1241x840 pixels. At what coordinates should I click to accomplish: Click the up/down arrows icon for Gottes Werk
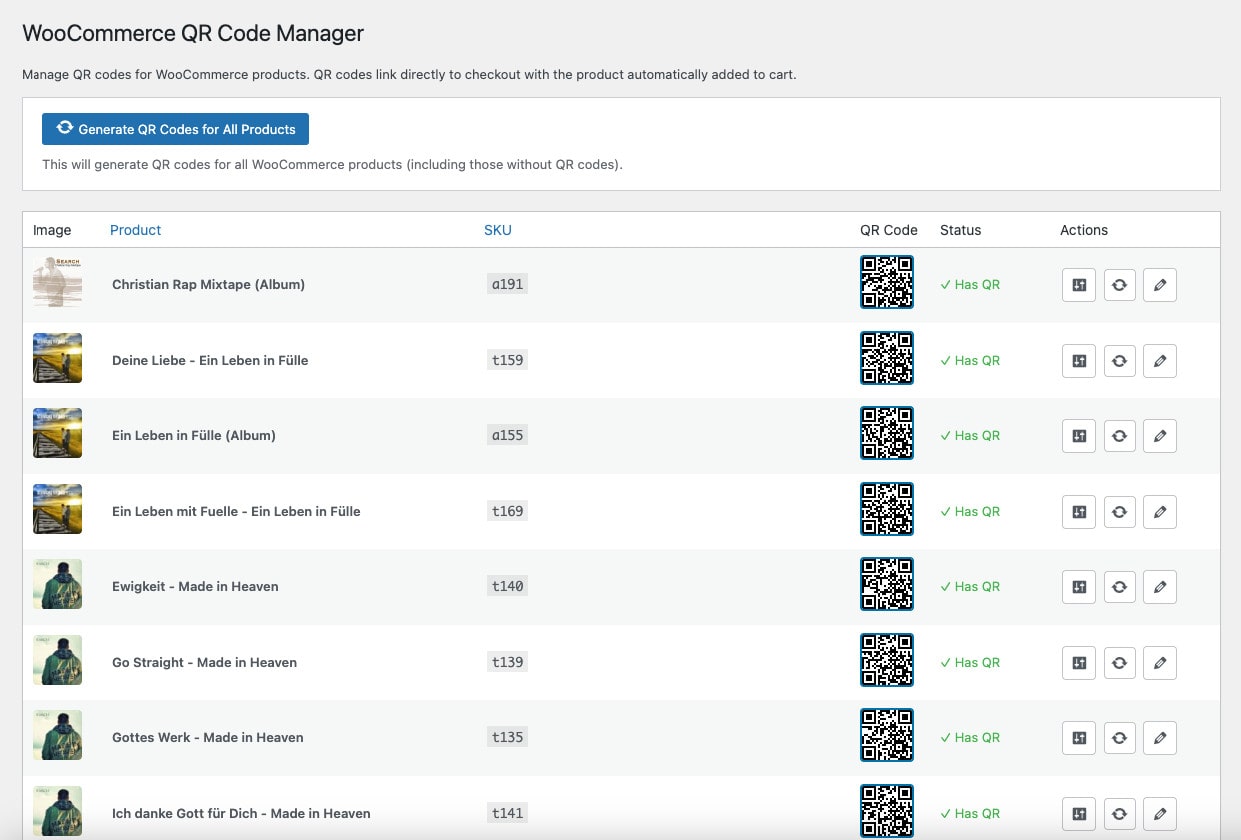(x=1078, y=738)
